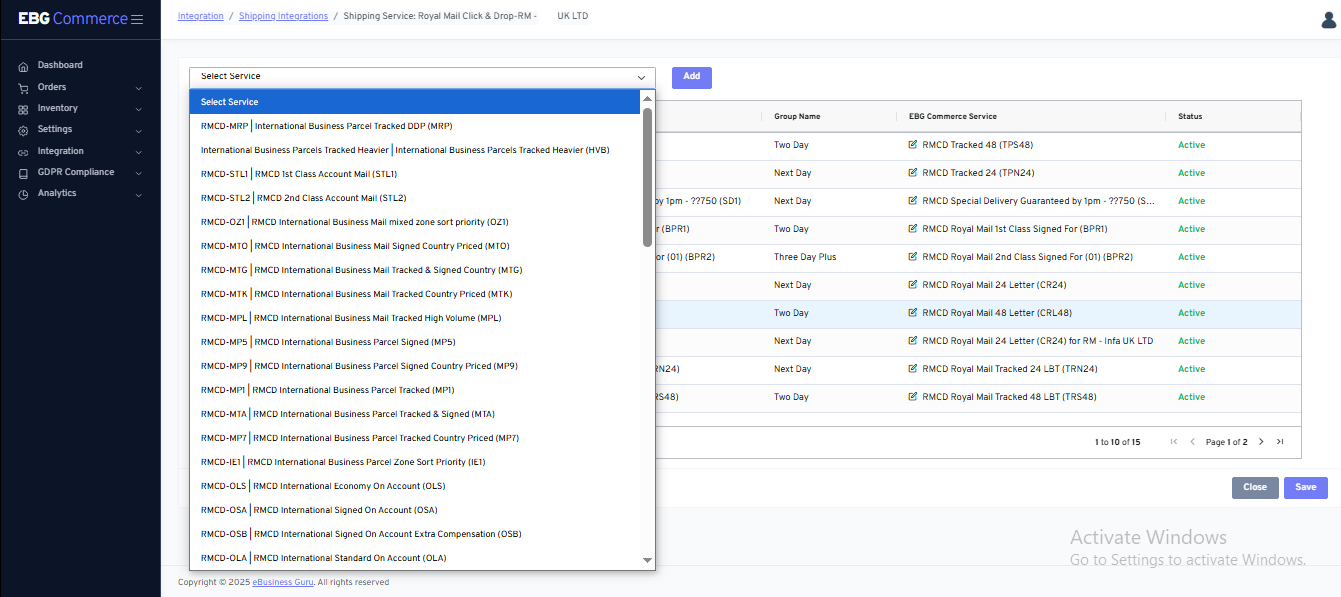Open the Shipping Integrations breadcrumb link
Image resolution: width=1341 pixels, height=597 pixels.
(x=283, y=16)
